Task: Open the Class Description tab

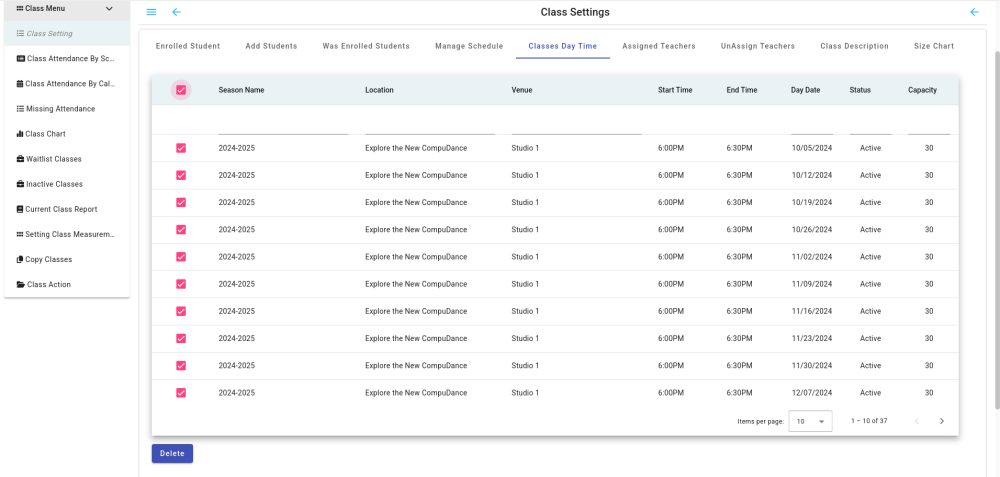Action: point(855,46)
